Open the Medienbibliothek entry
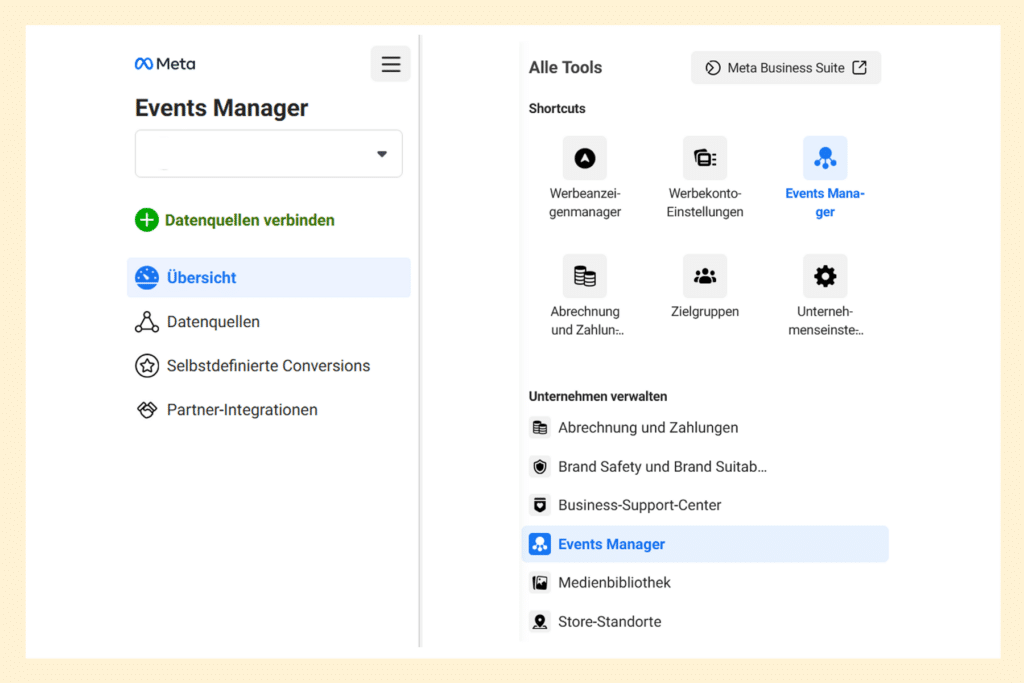This screenshot has width=1024, height=683. 613,582
